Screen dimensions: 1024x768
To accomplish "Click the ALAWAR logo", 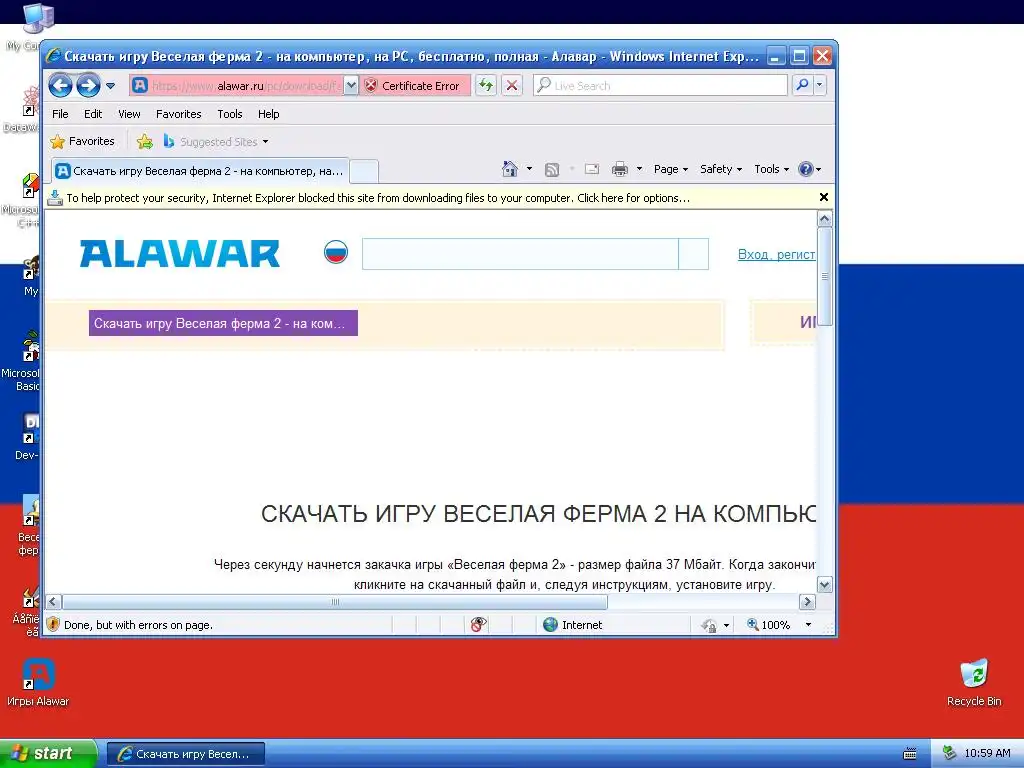I will [x=180, y=254].
